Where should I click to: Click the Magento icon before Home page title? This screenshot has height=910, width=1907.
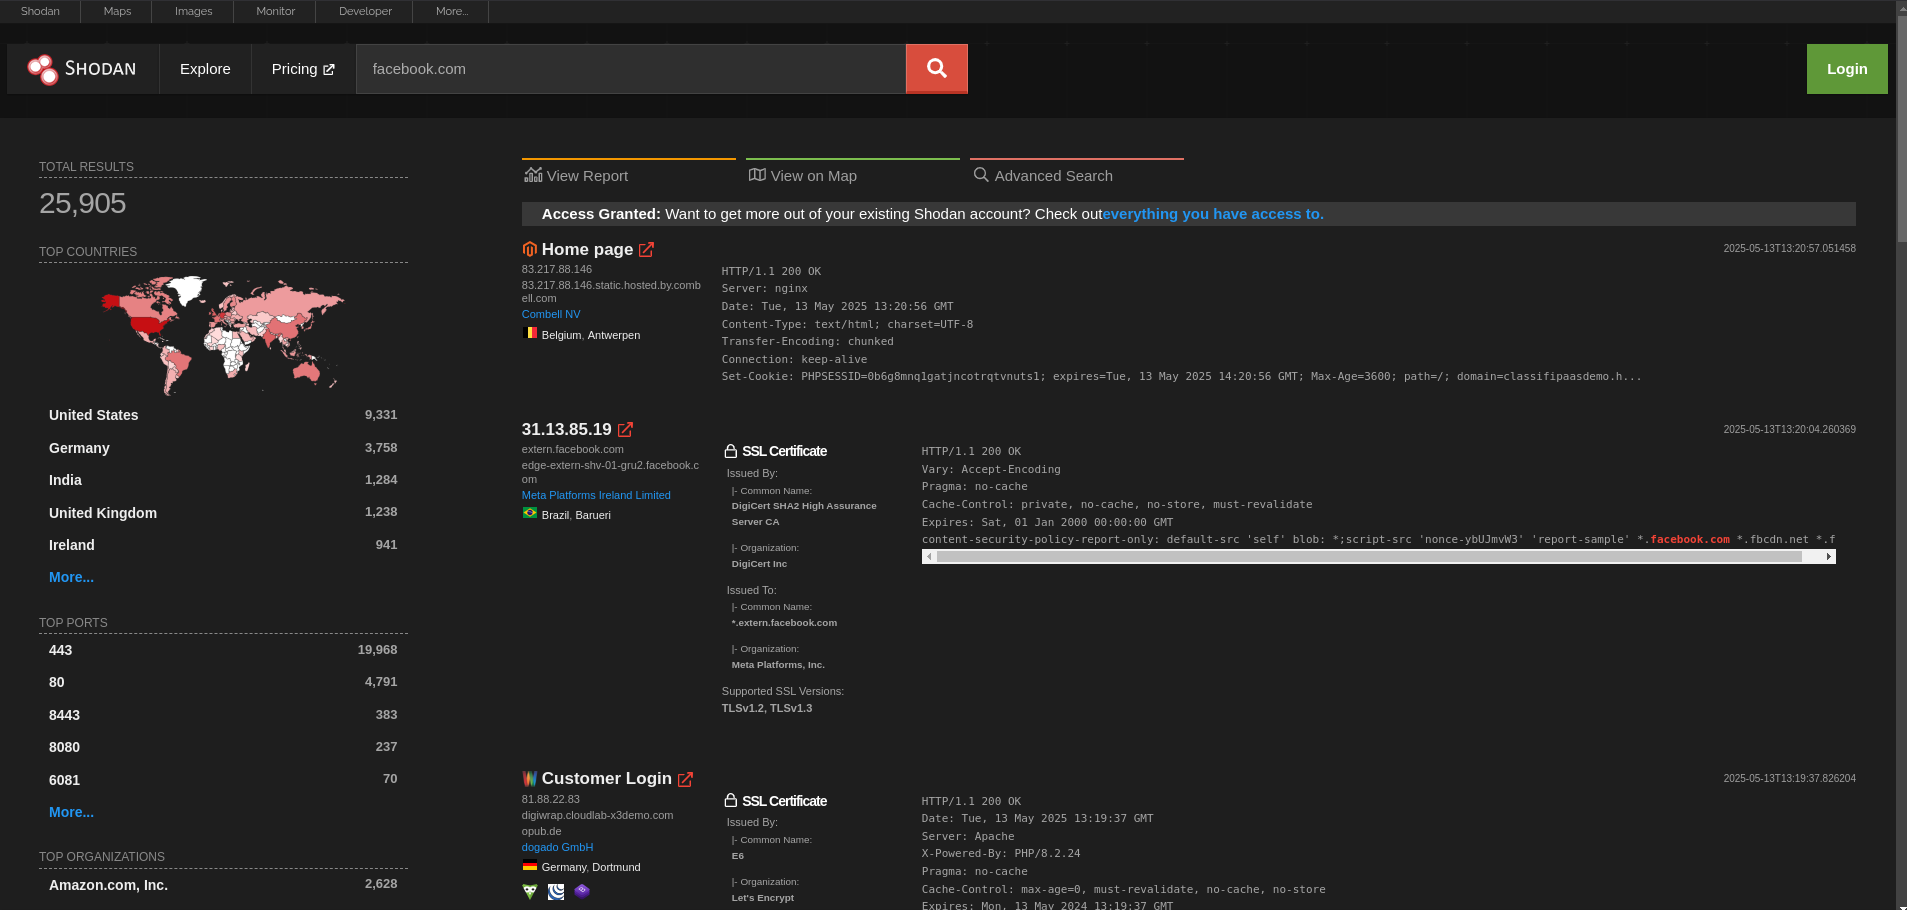coord(530,249)
